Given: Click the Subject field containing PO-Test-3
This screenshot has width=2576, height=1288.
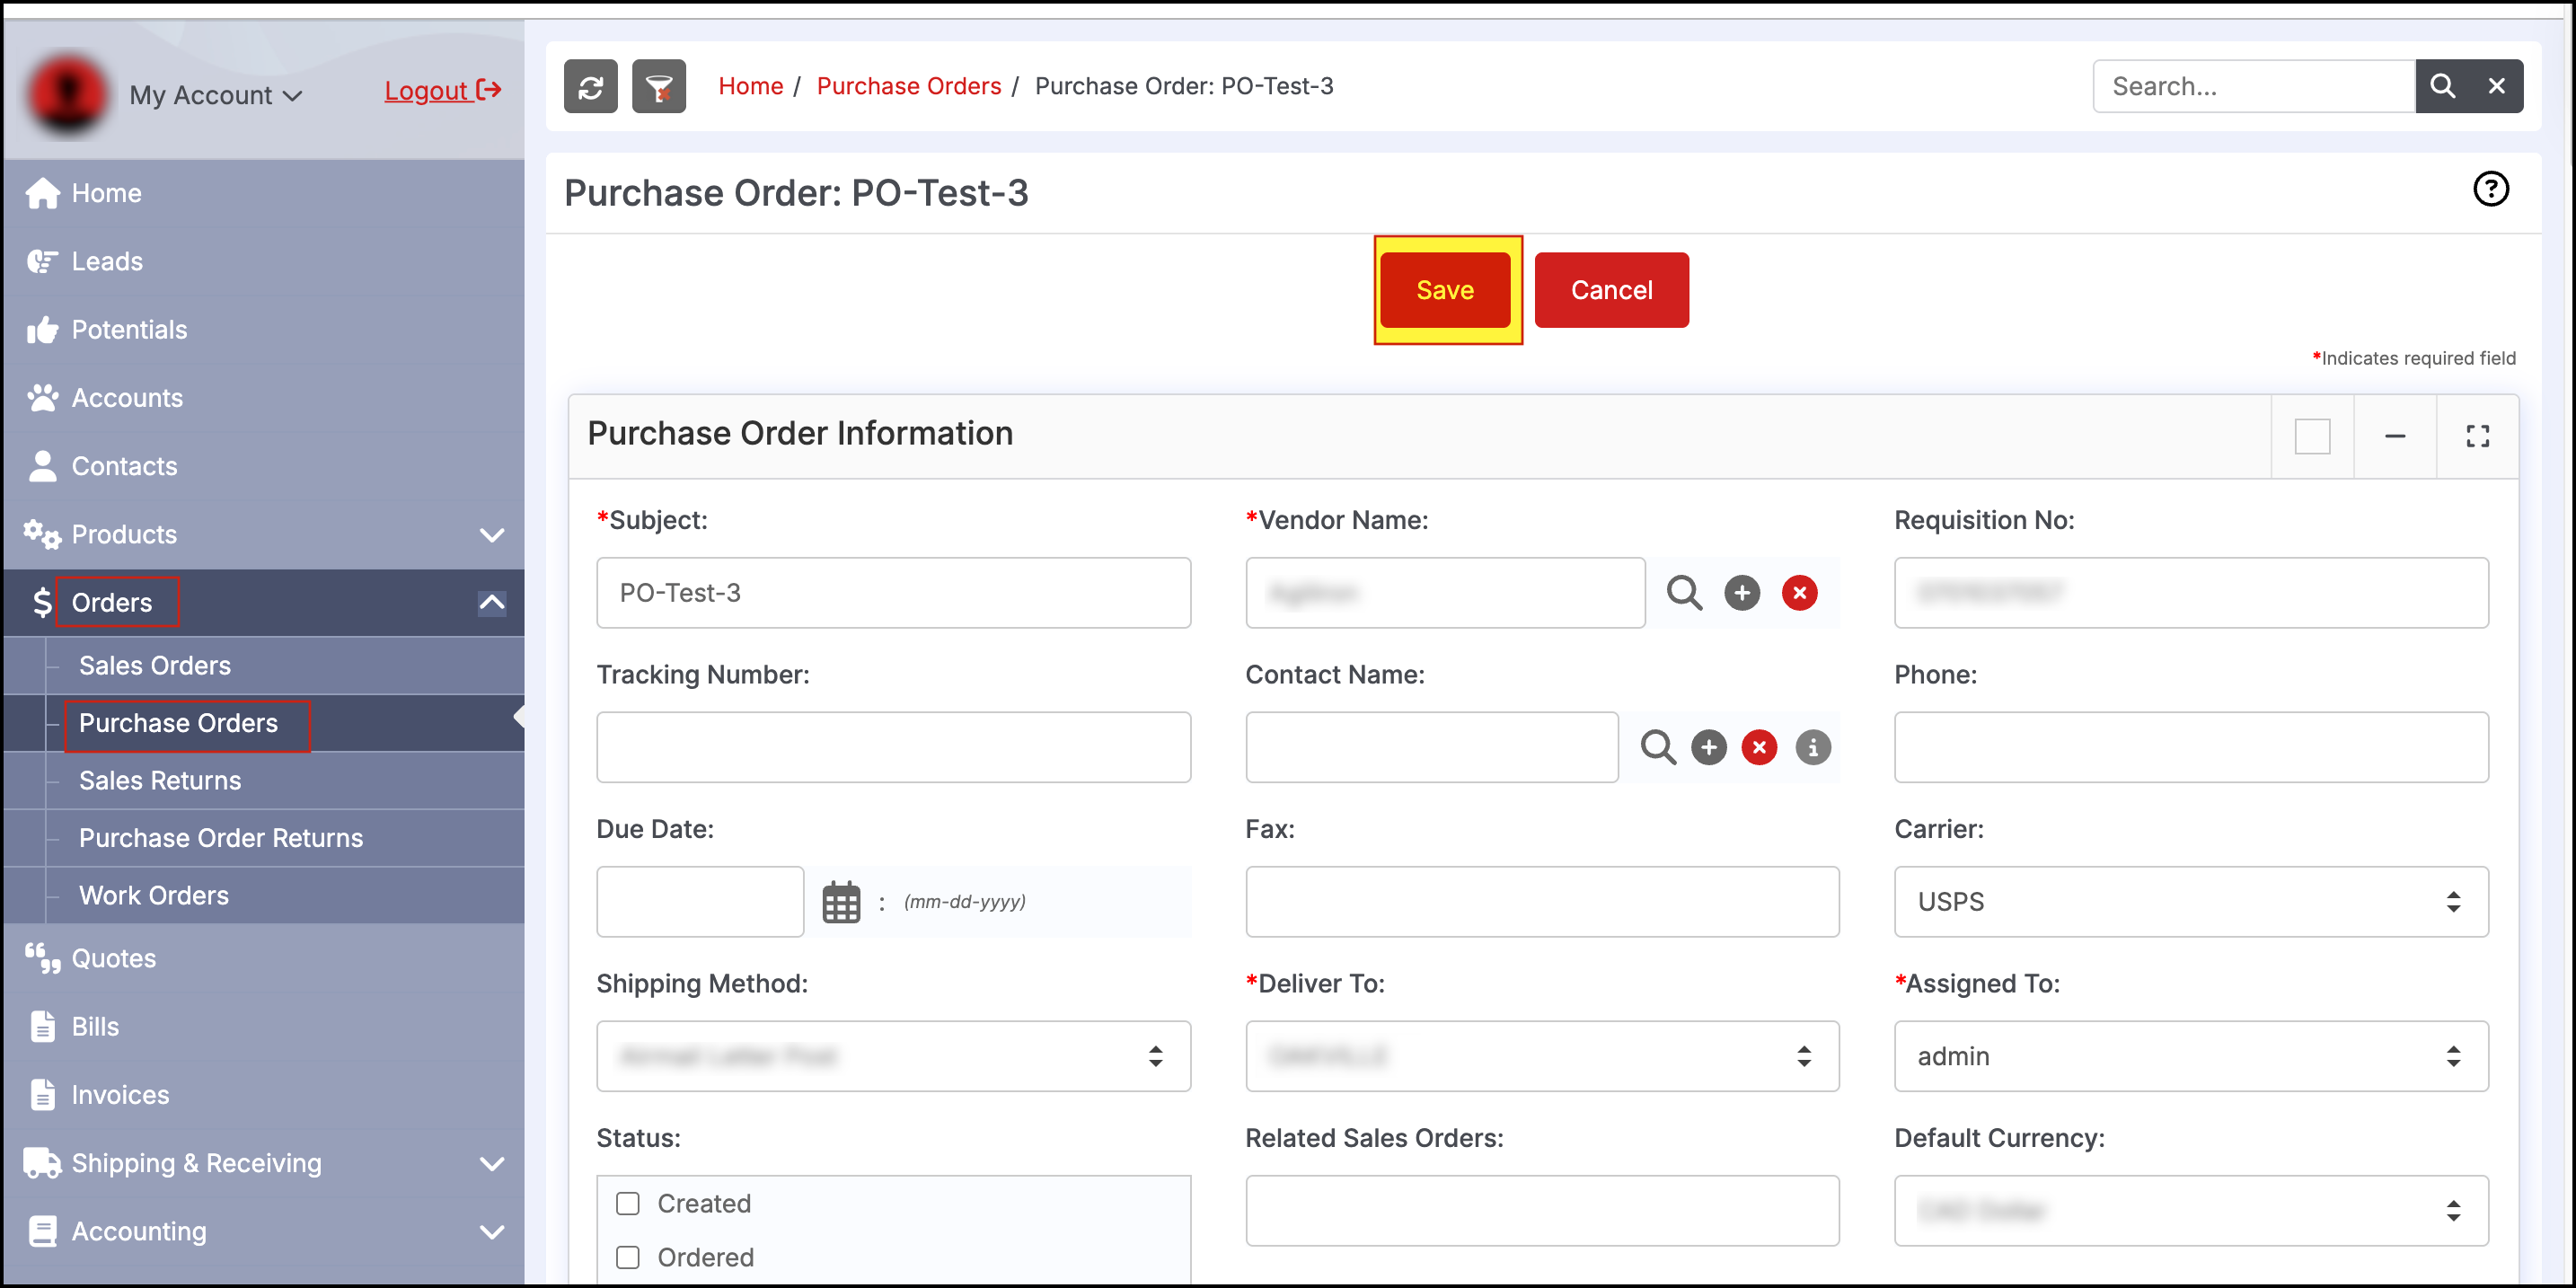Looking at the screenshot, I should [x=893, y=593].
